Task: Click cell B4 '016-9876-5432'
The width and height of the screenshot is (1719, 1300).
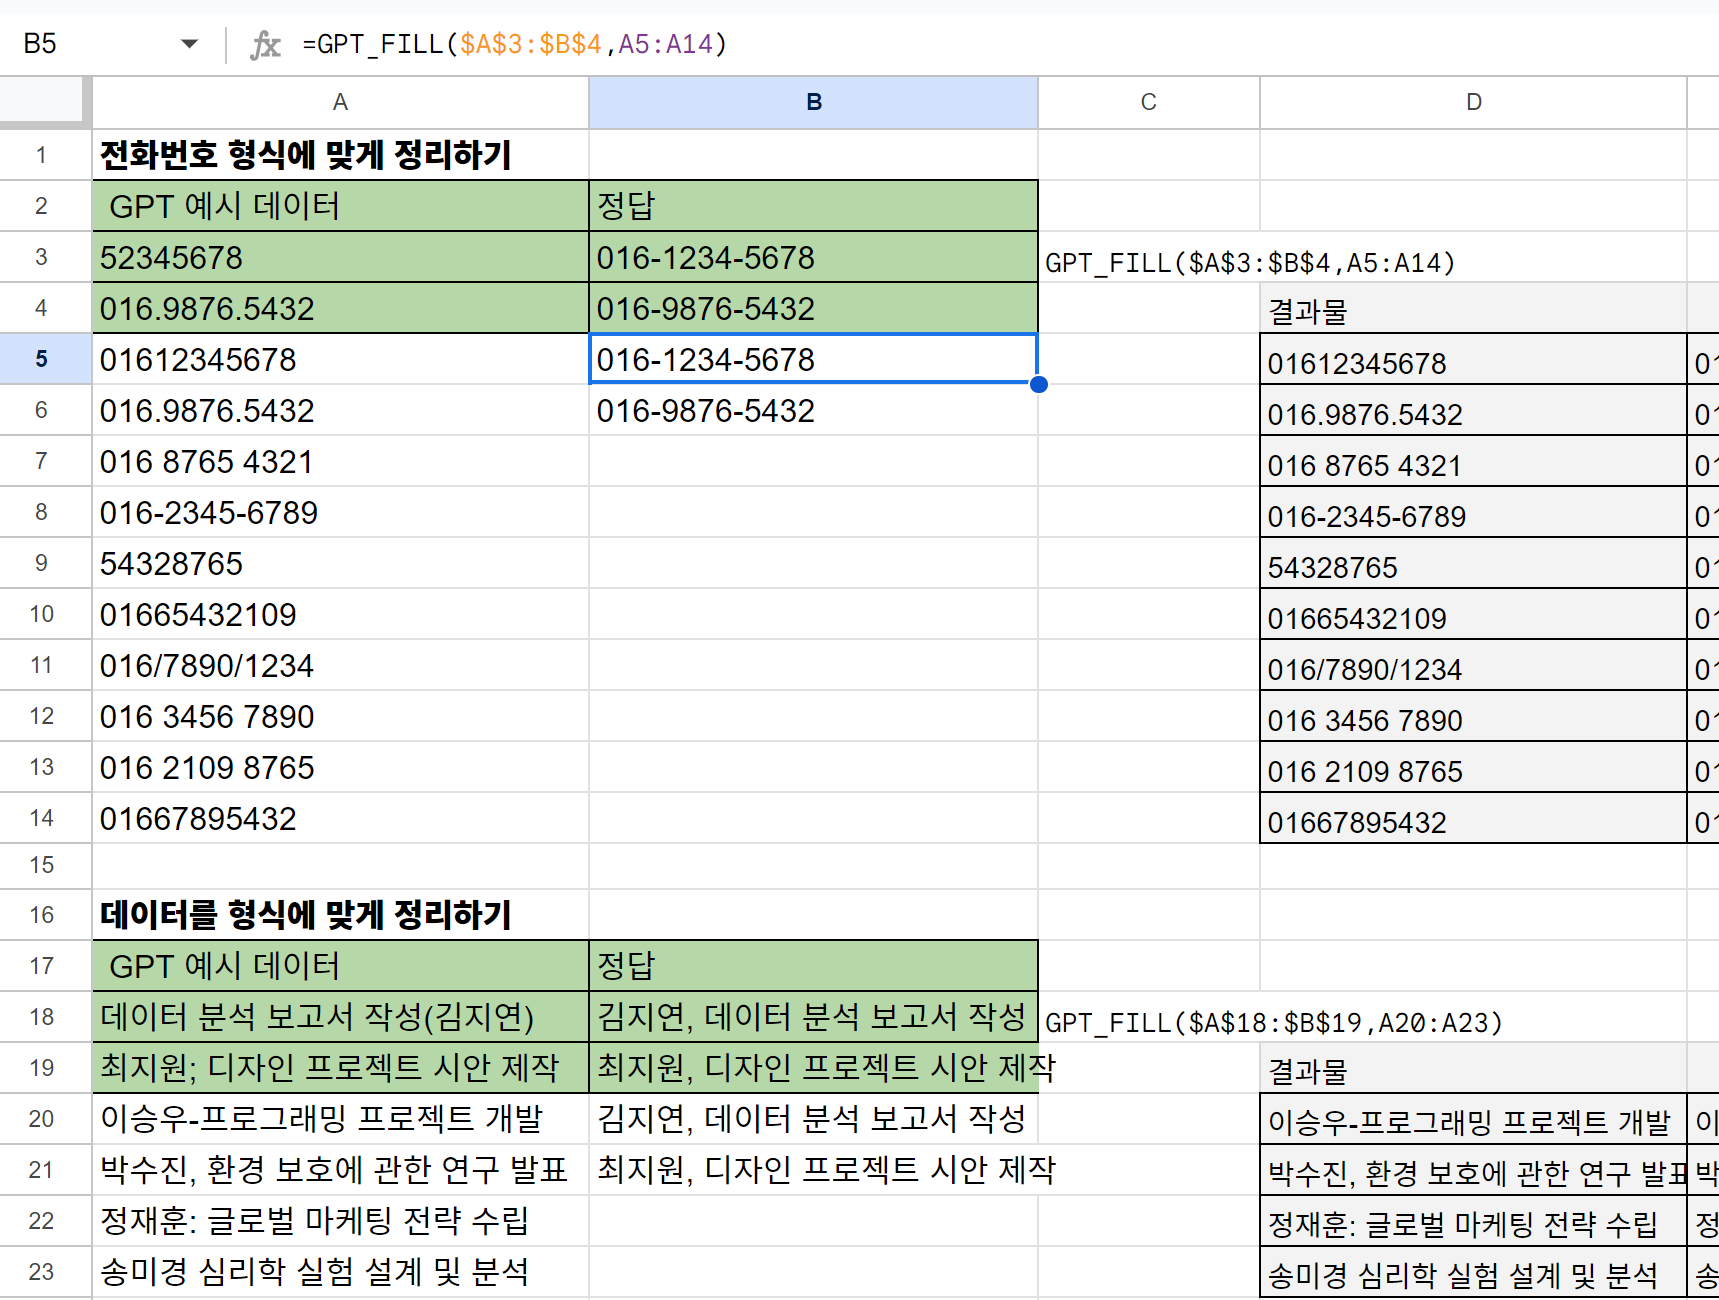Action: pyautogui.click(x=813, y=308)
